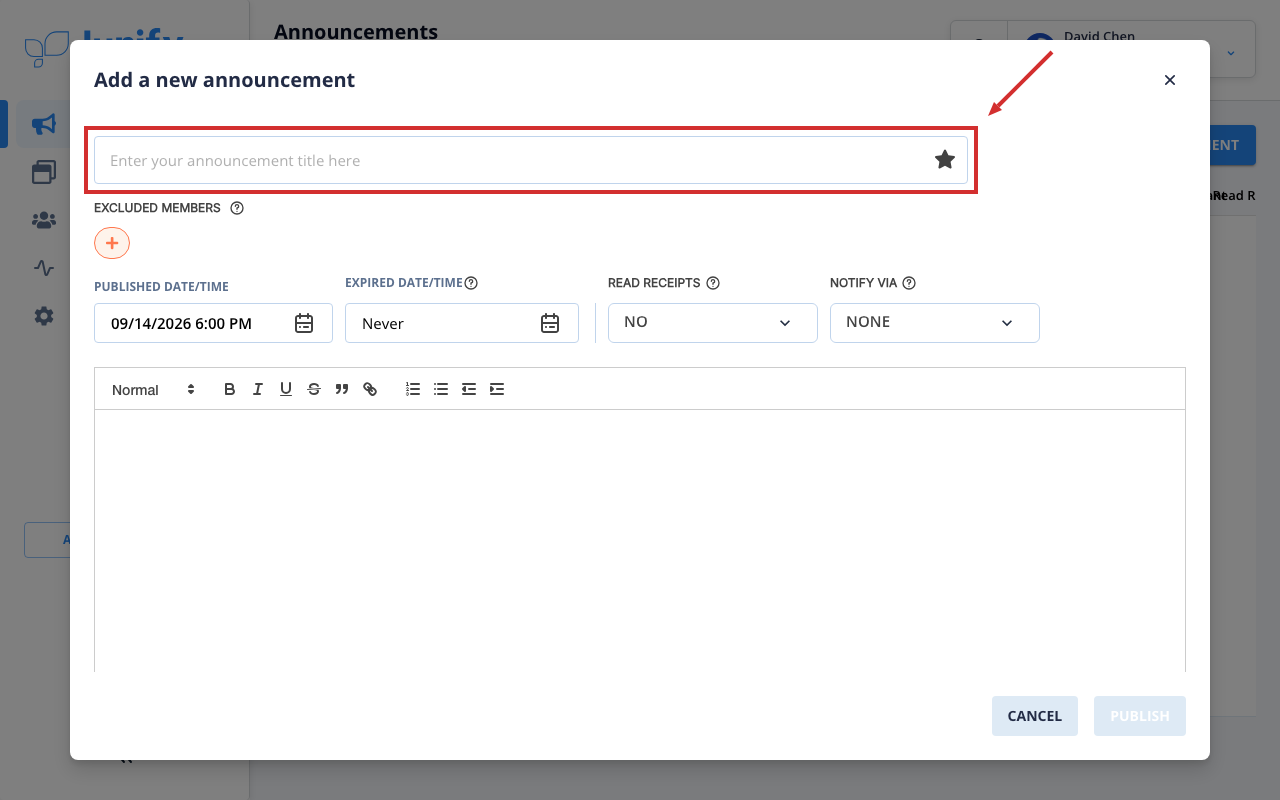
Task: Open the Normal text style dropdown
Action: click(x=154, y=390)
